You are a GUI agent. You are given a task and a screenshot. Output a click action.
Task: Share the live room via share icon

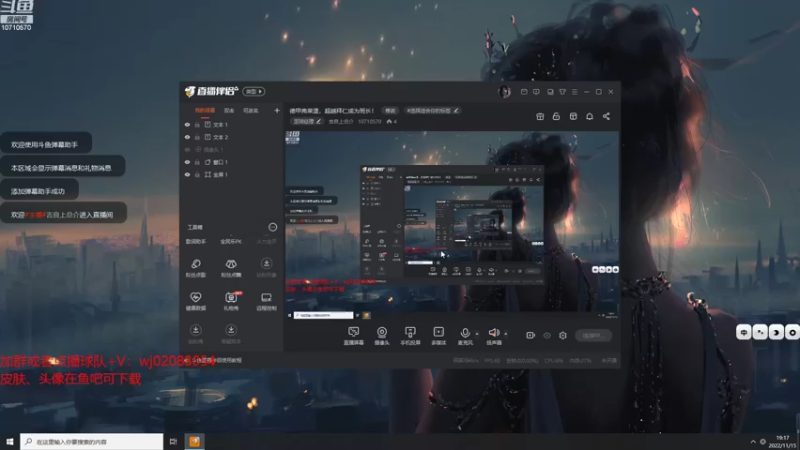click(606, 116)
